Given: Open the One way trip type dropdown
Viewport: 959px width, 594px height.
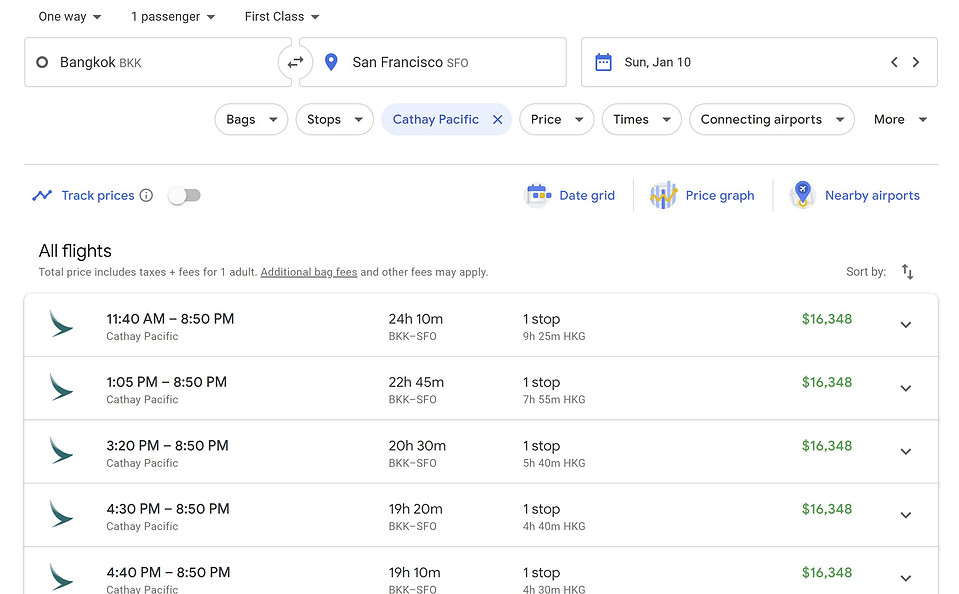Looking at the screenshot, I should tap(70, 17).
